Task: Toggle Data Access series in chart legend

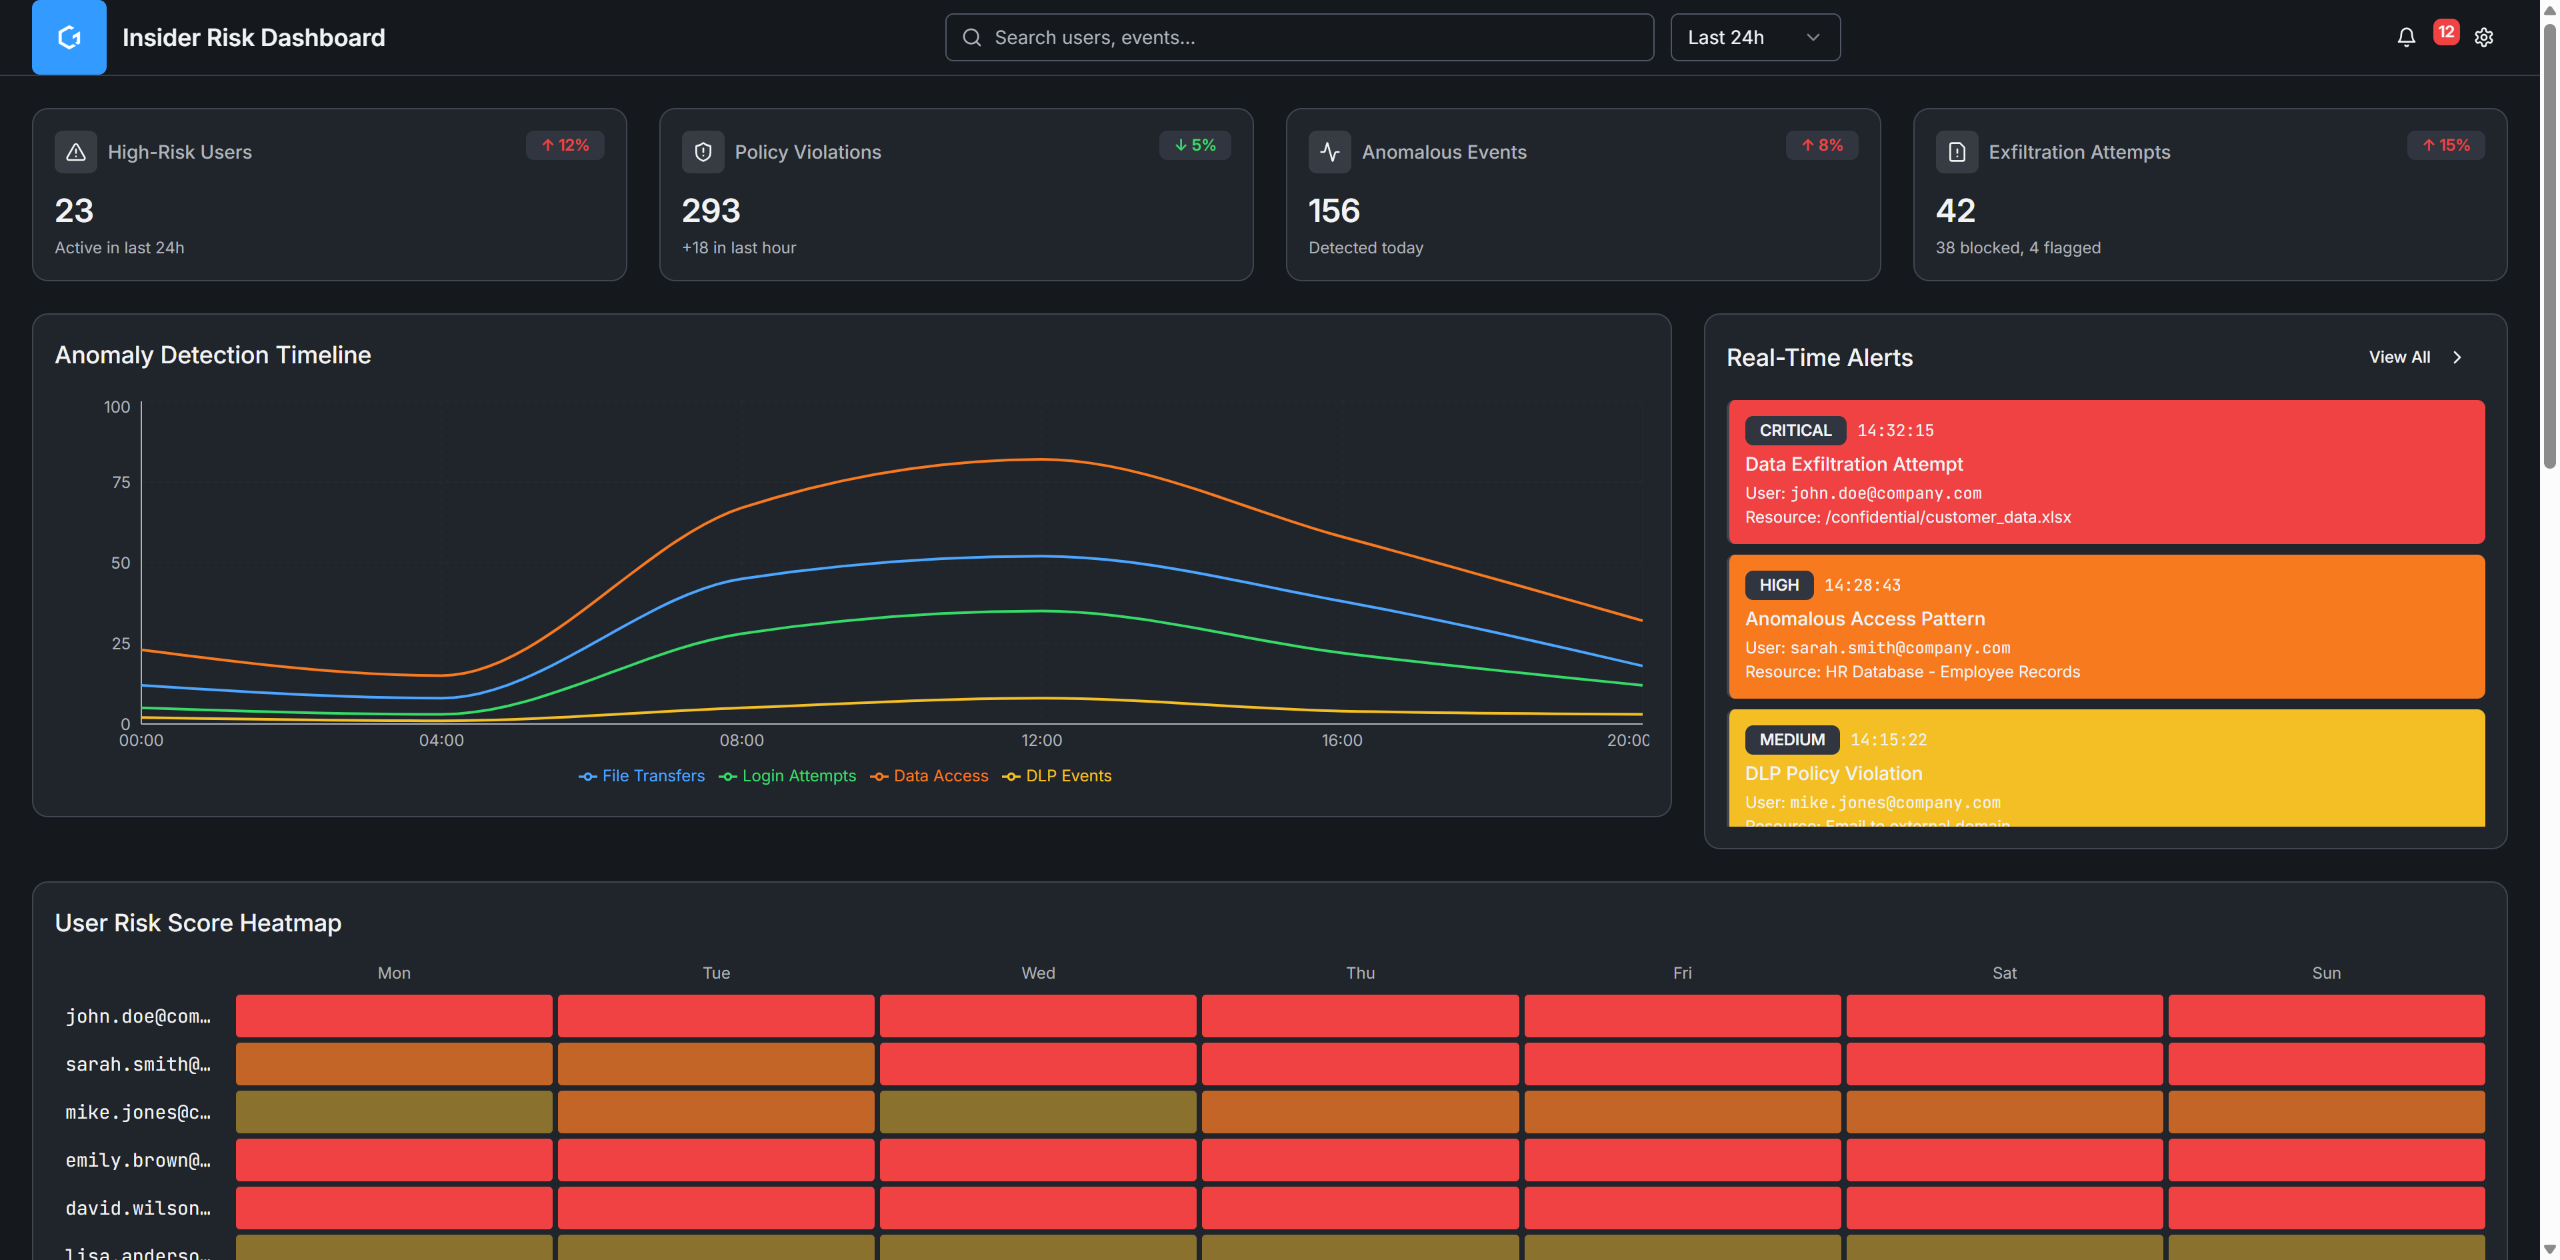Action: pos(929,776)
